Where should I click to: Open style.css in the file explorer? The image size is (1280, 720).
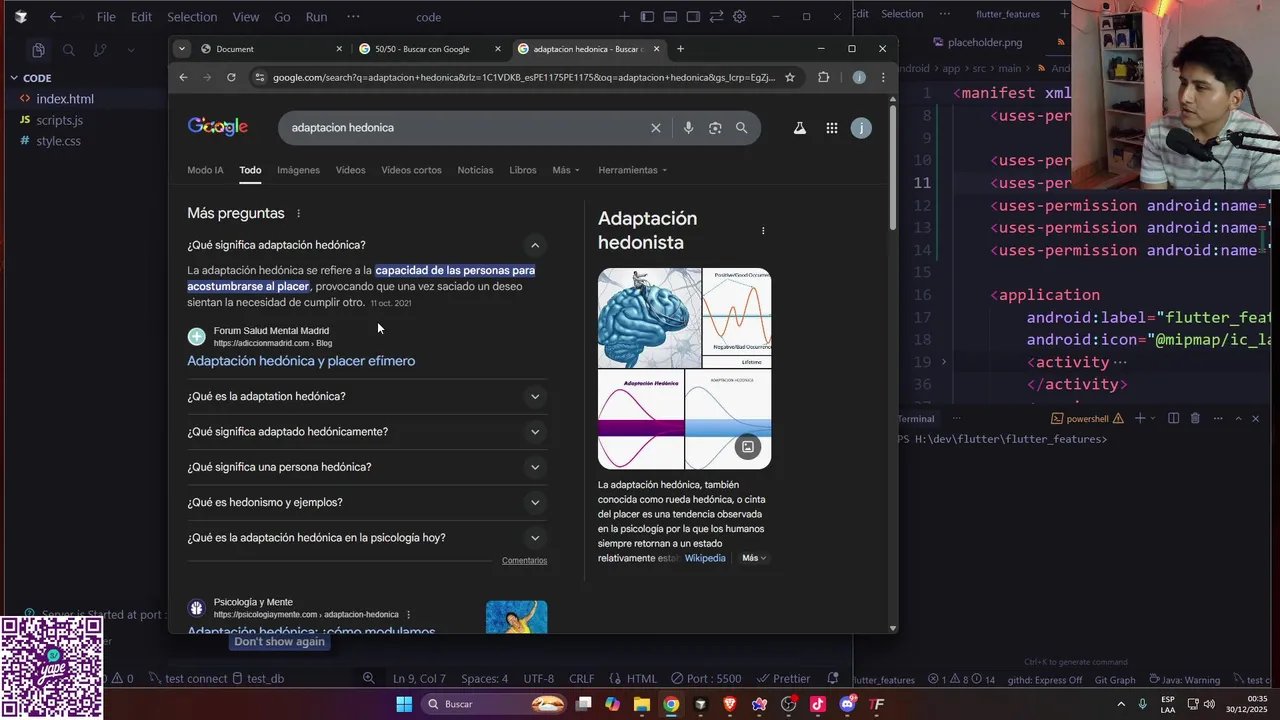coord(58,141)
